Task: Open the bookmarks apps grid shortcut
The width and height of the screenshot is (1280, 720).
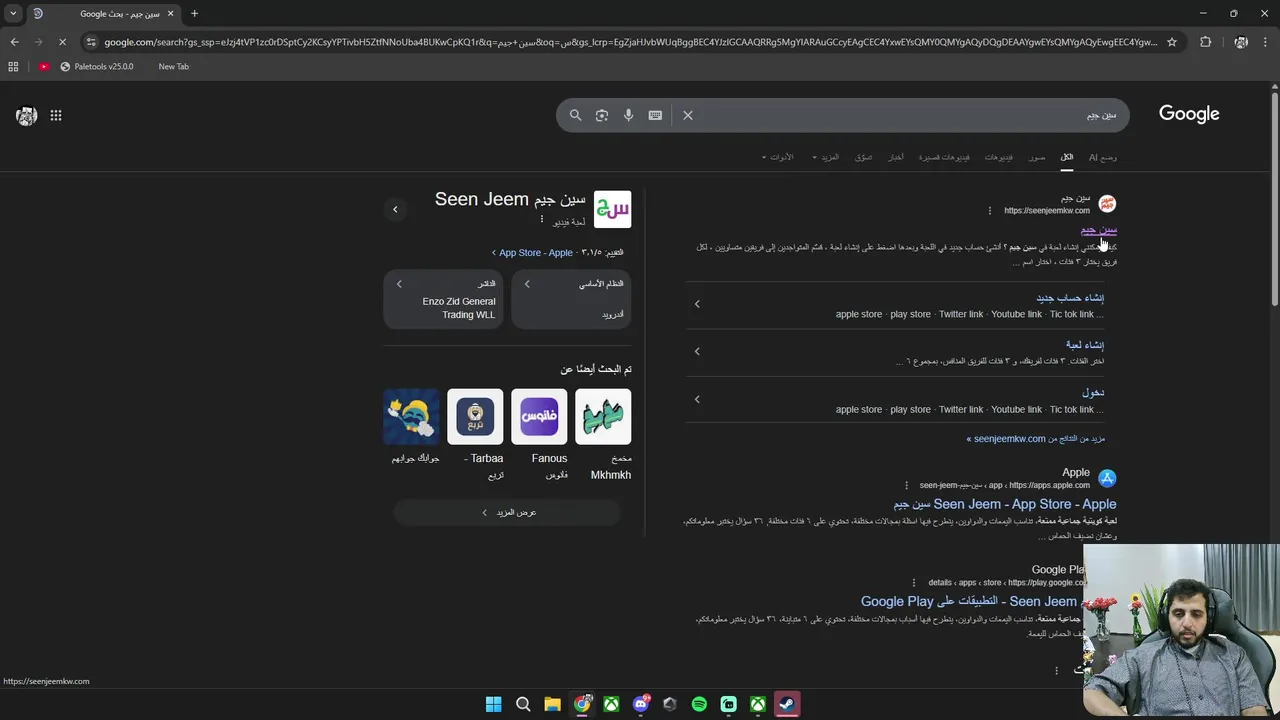Action: tap(13, 66)
